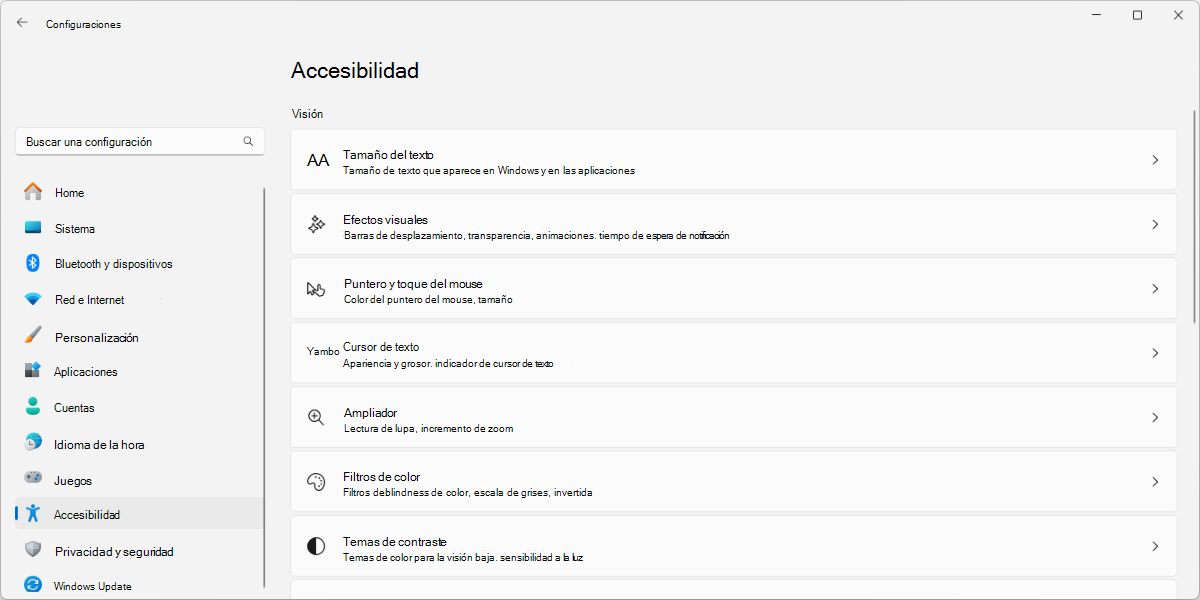
Task: Click the Cursor de texto title
Action: 381,347
